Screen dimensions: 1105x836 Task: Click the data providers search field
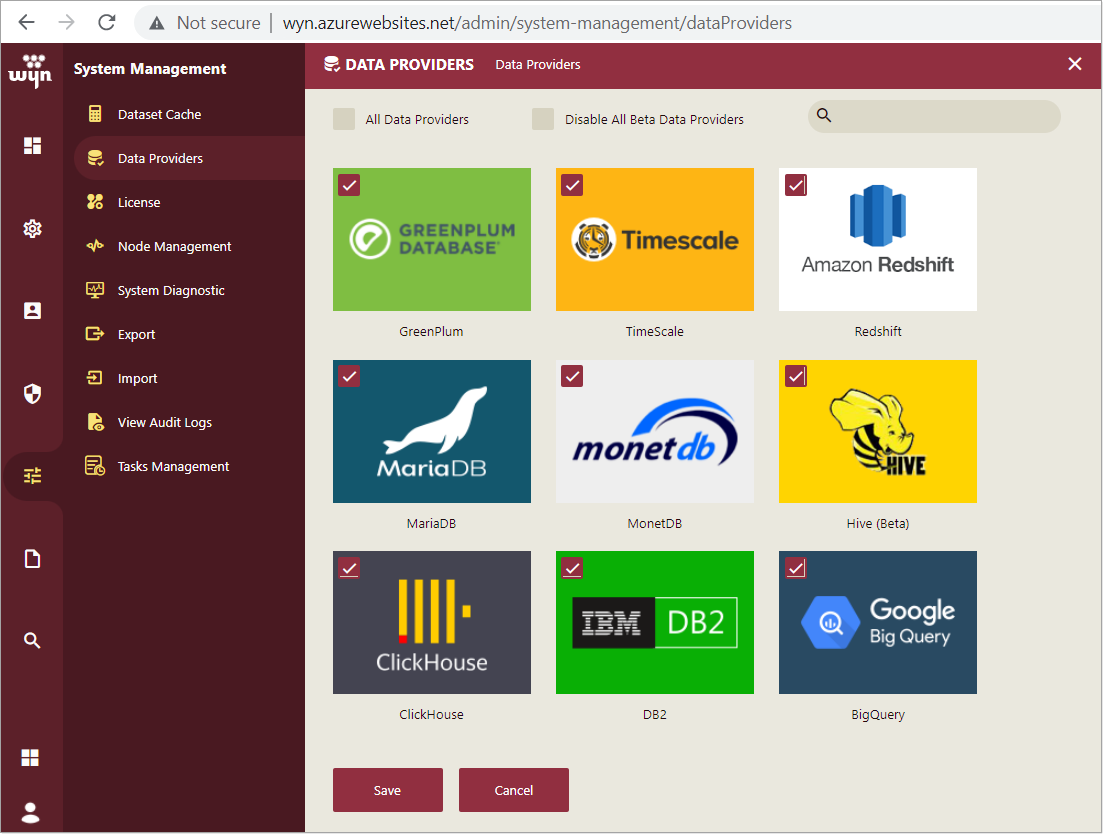click(x=945, y=116)
